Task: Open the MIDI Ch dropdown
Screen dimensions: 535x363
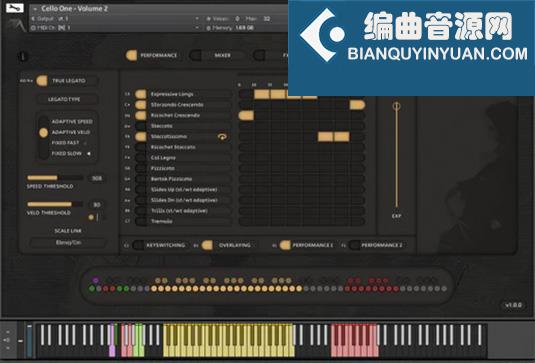Action: (x=197, y=28)
